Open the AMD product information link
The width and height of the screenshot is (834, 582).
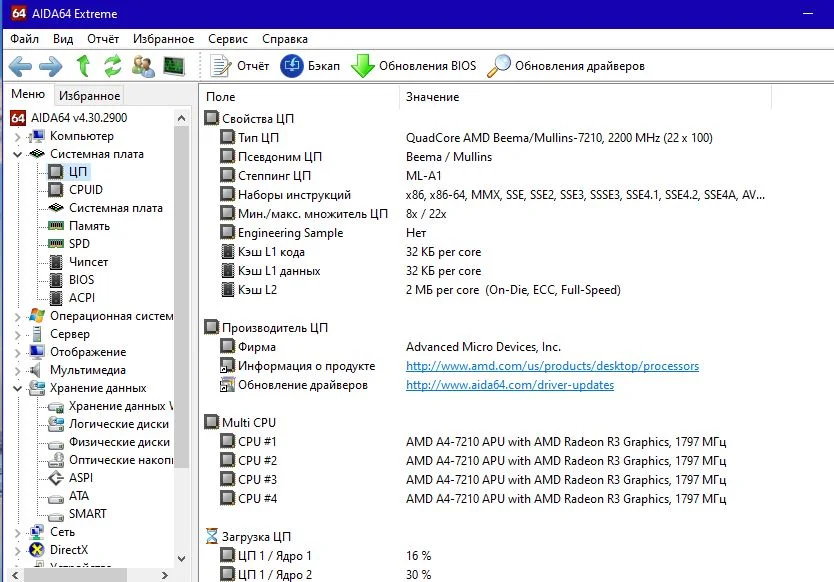click(x=552, y=366)
